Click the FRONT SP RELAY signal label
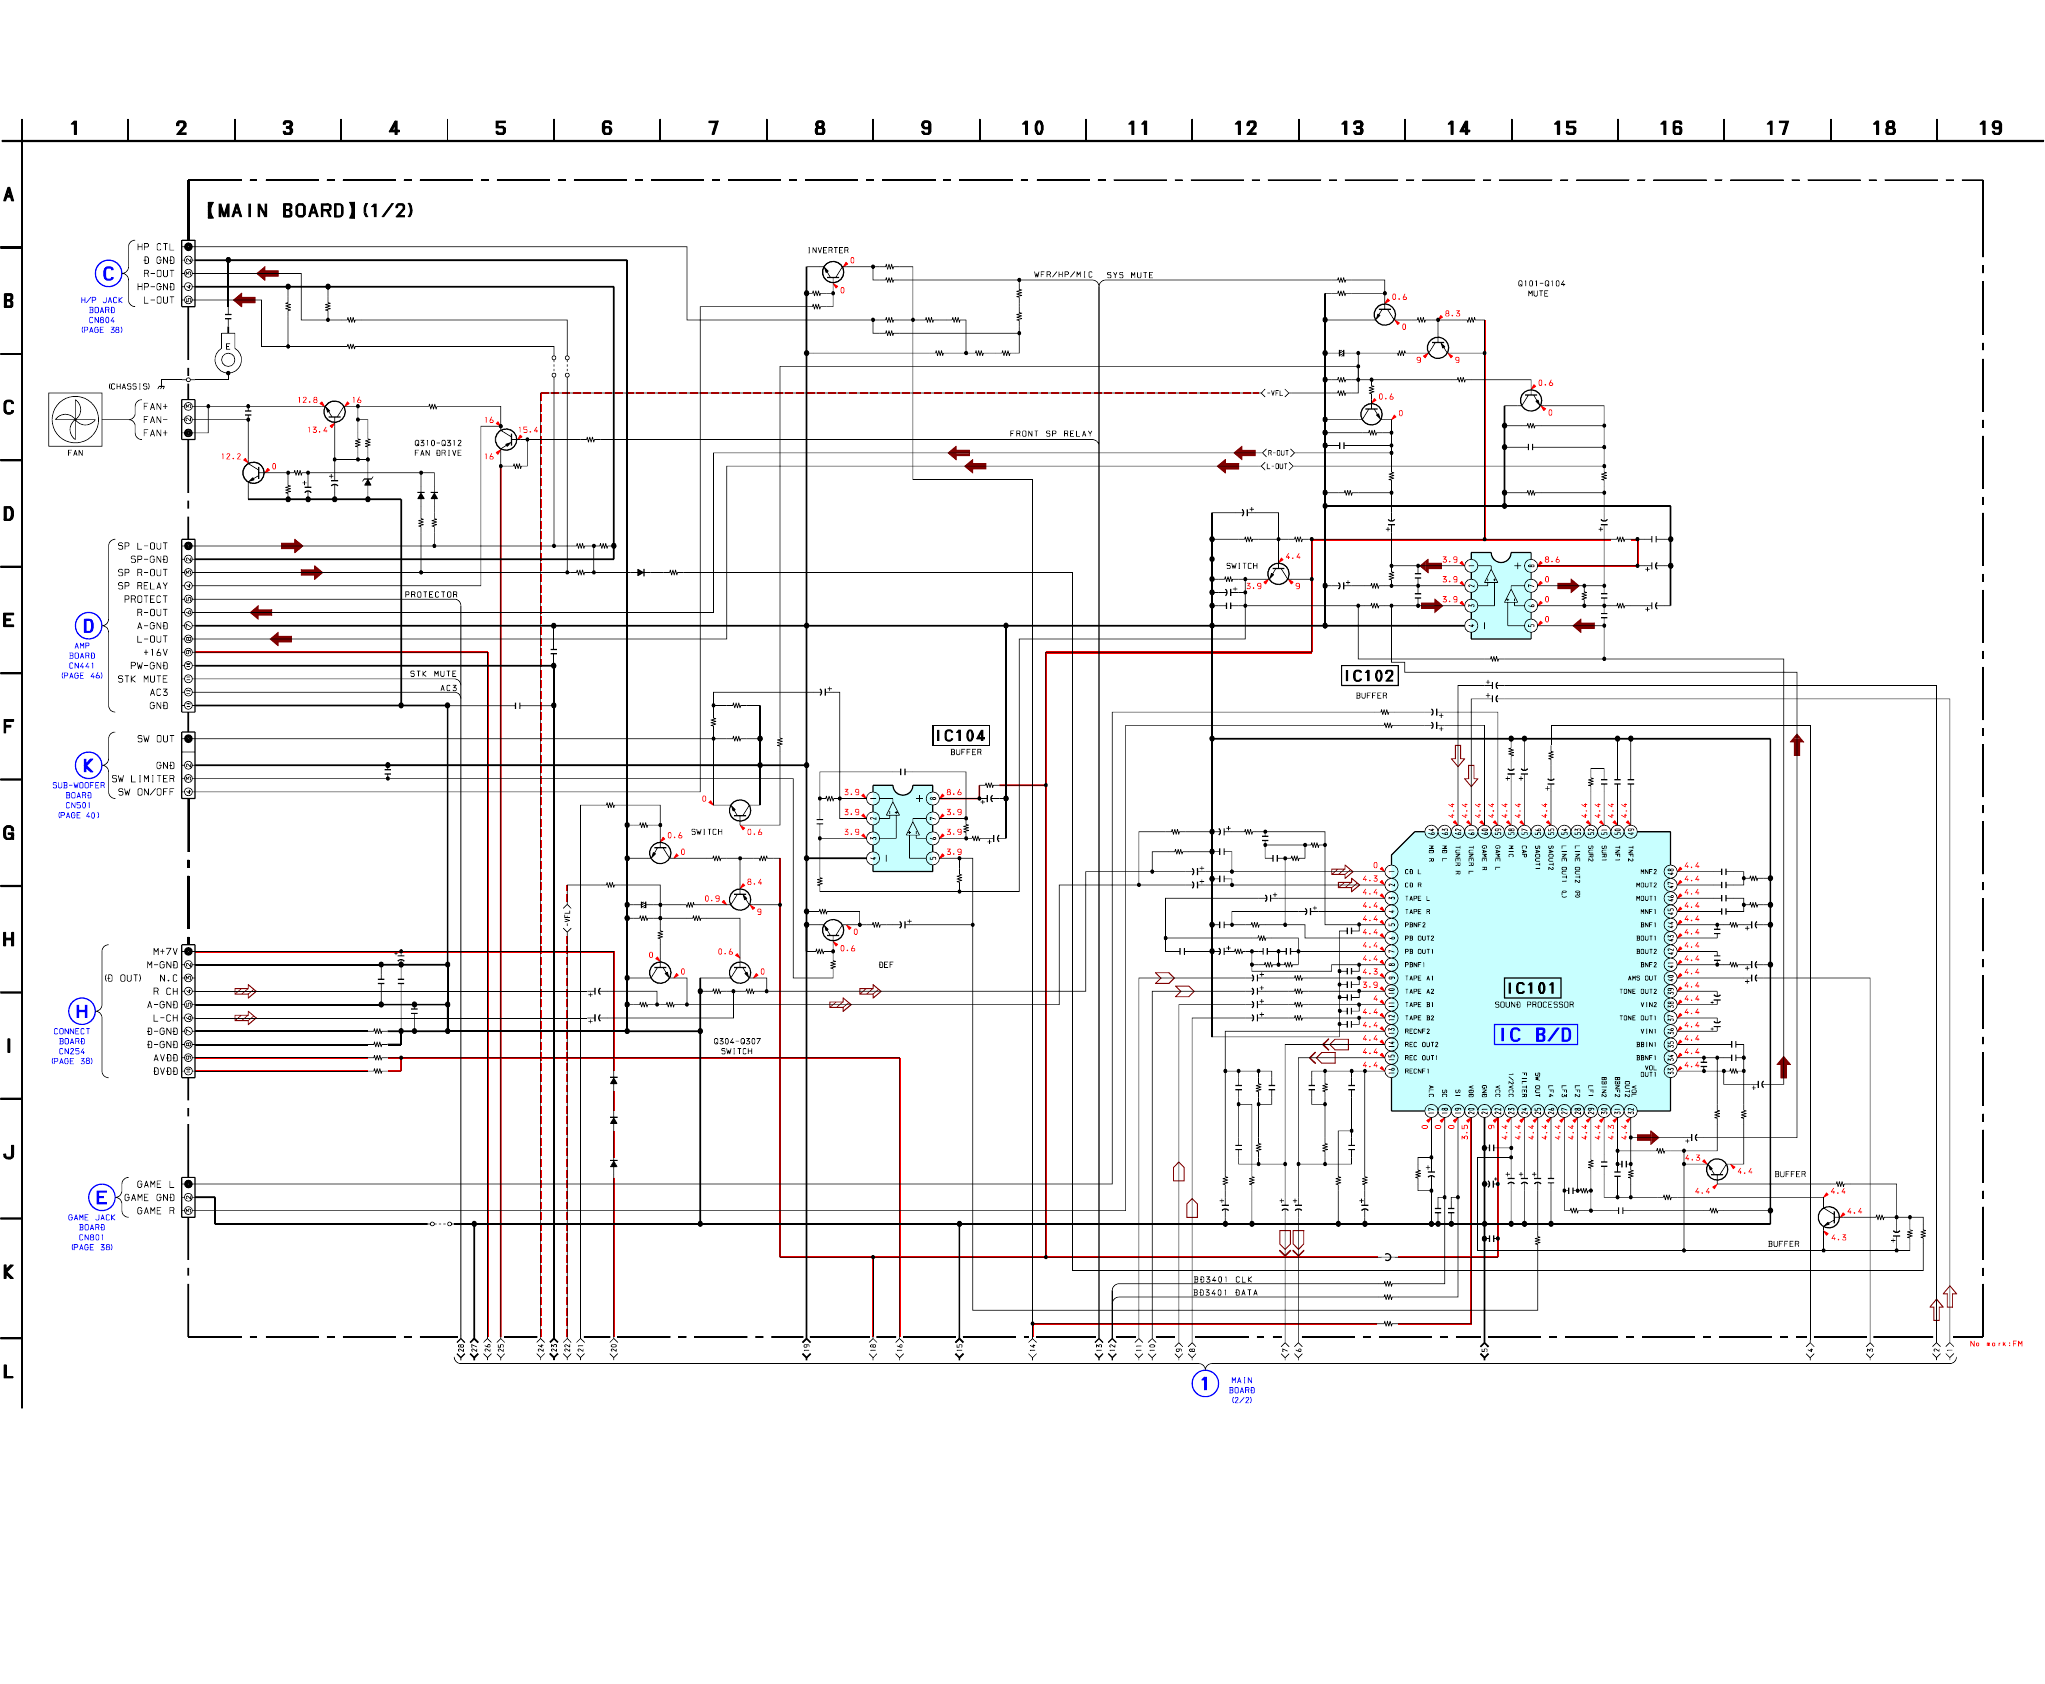This screenshot has width=2045, height=1684. (1050, 434)
